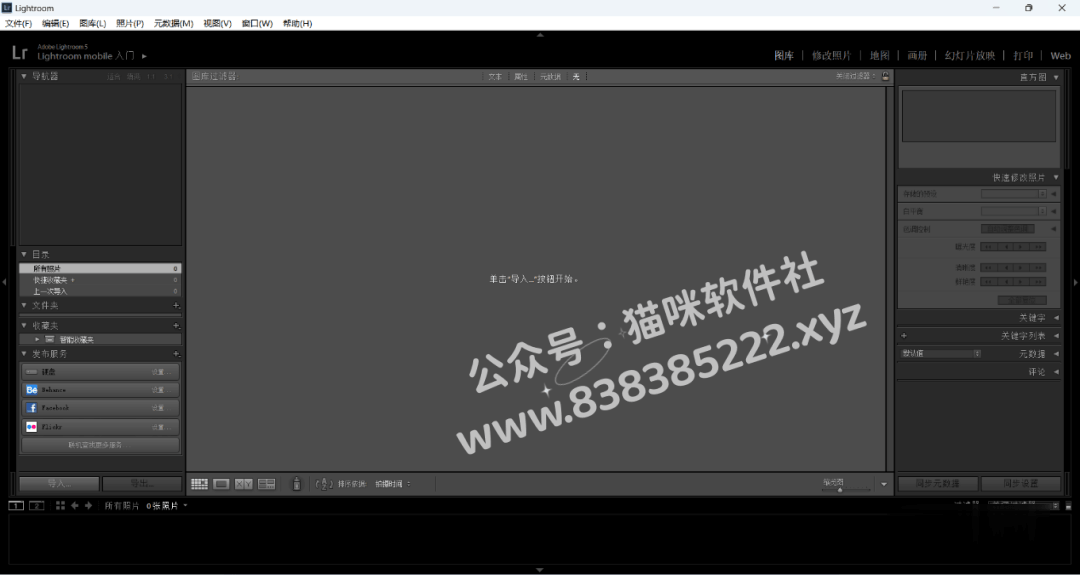The height and width of the screenshot is (575, 1080).
Task: Collapse the 收藏夹 panel
Action: coord(24,326)
